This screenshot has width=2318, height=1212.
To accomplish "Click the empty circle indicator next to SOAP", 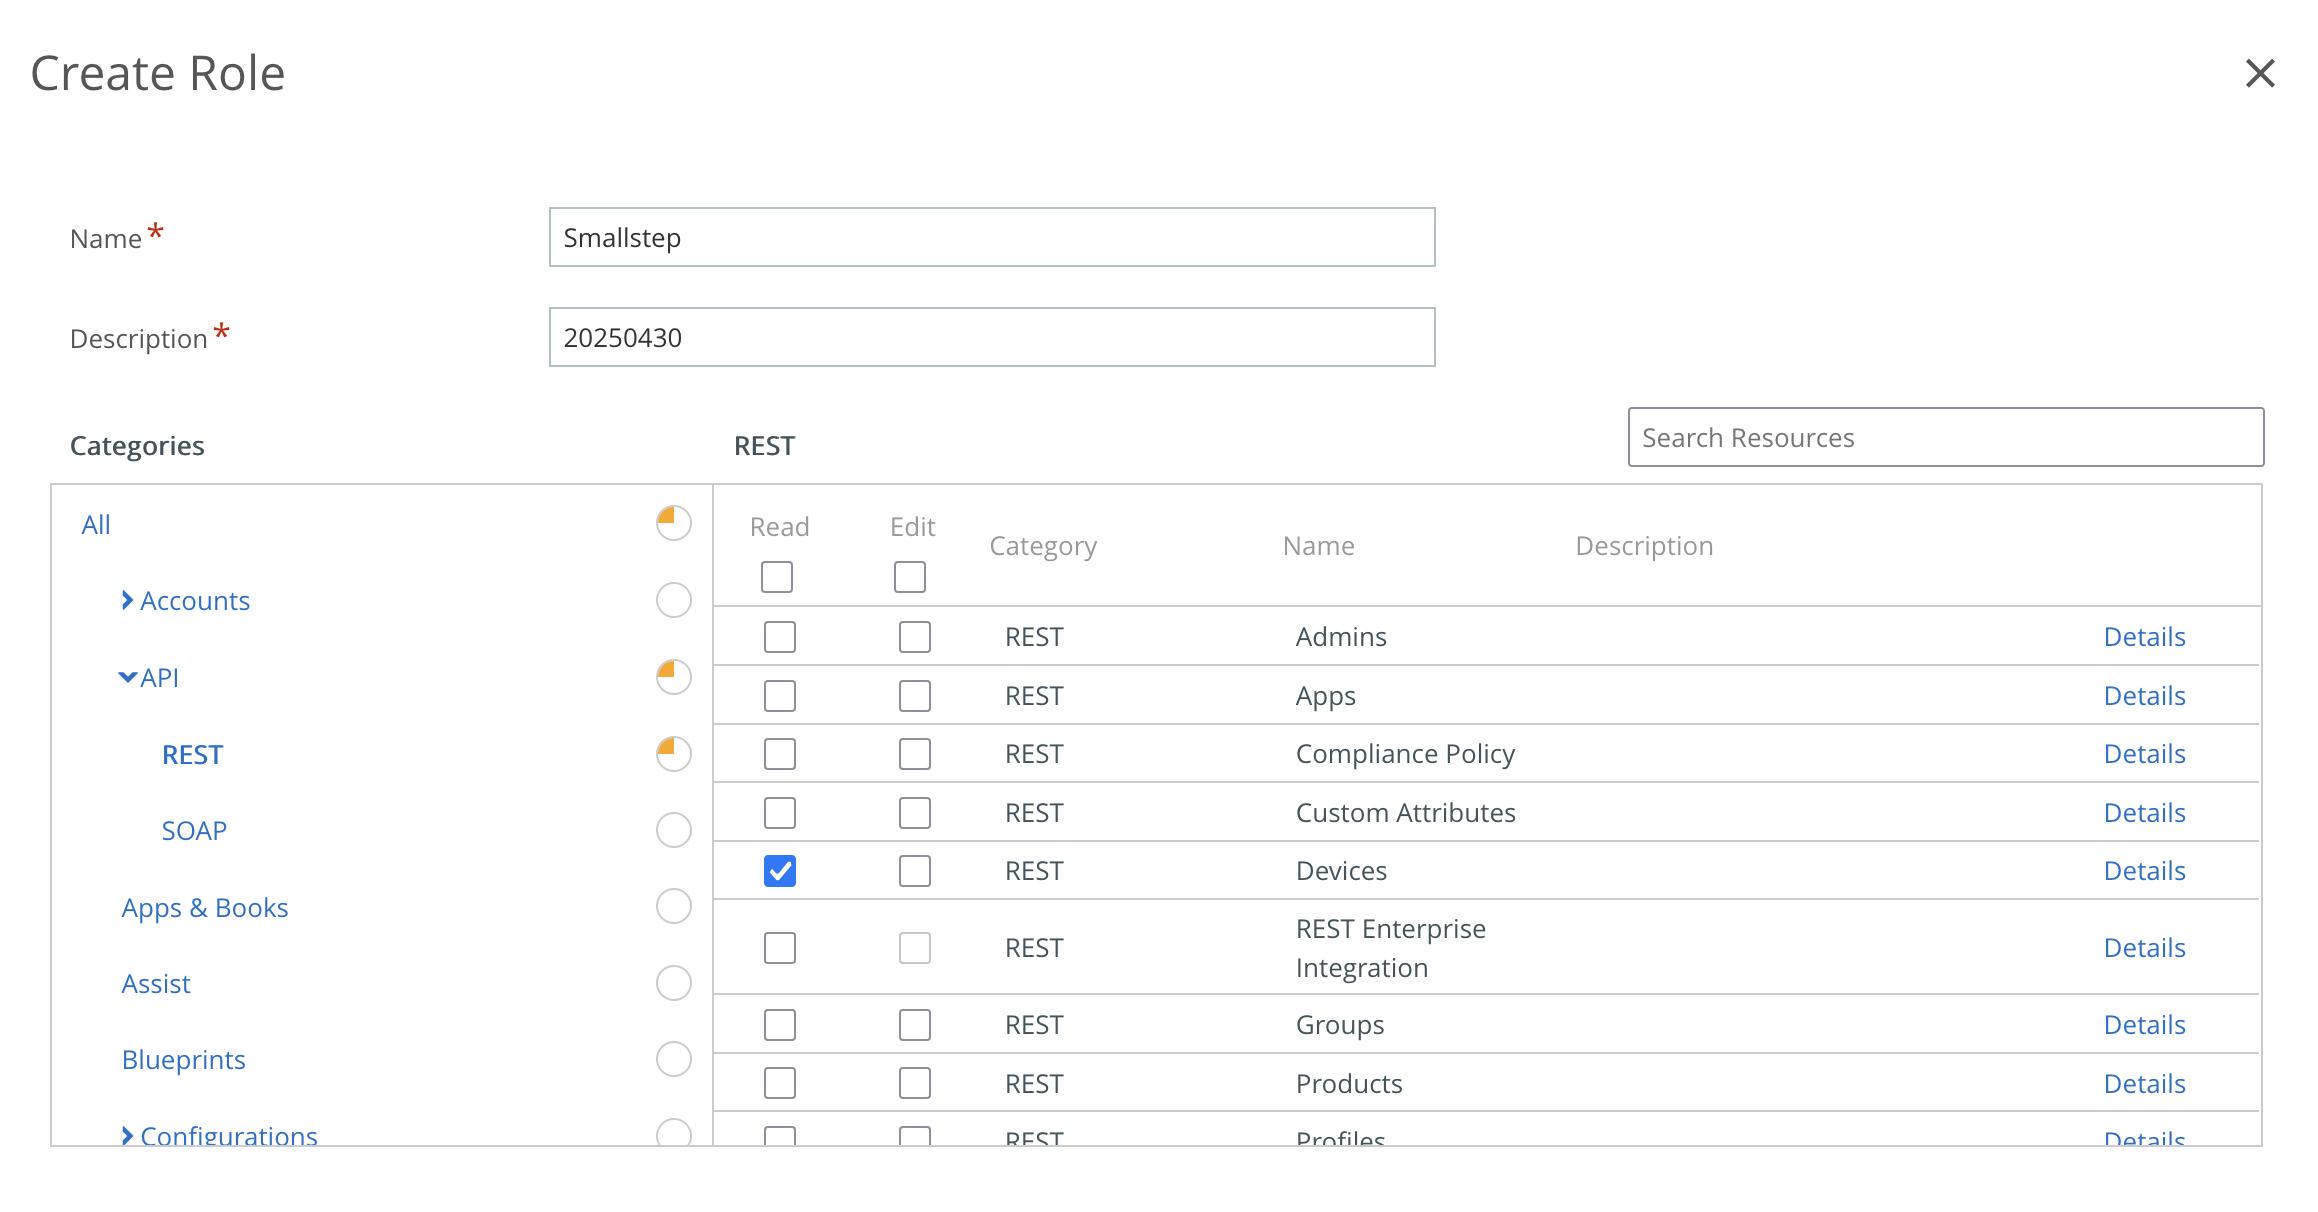I will 672,829.
